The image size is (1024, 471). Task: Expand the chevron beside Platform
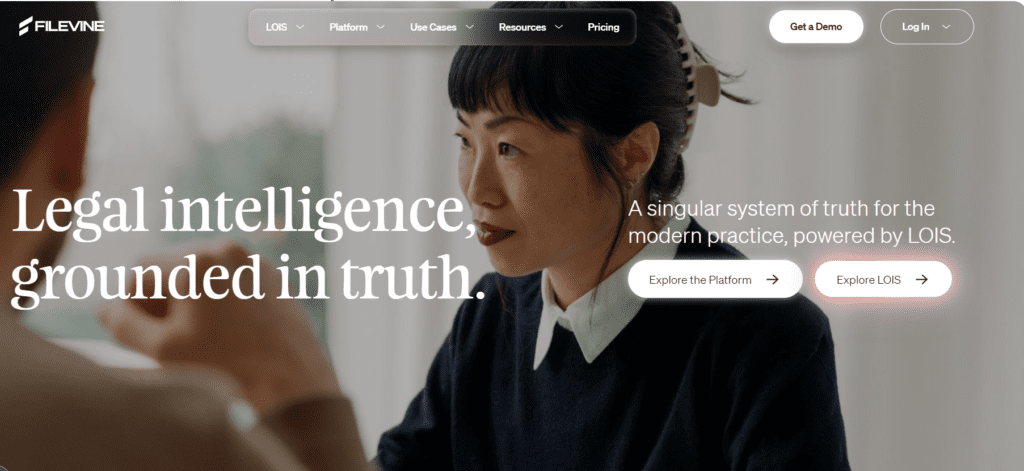tap(380, 27)
